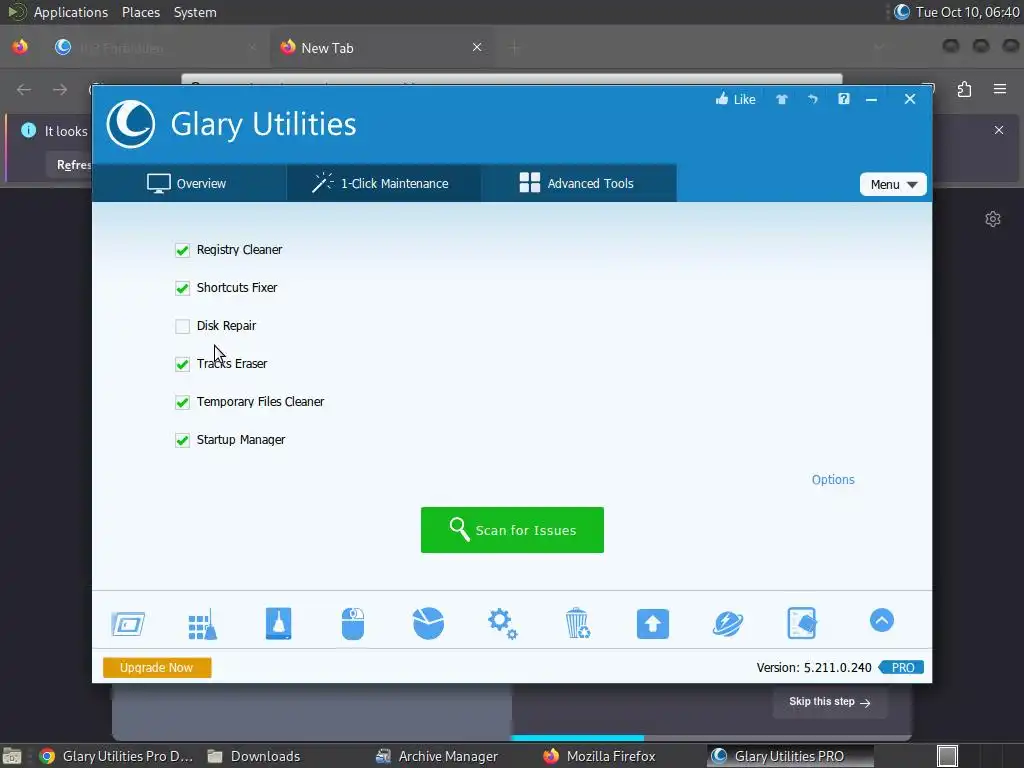This screenshot has width=1024, height=768.
Task: Launch the Registry Cleaner grid-and-broom dock icon
Action: 202,624
